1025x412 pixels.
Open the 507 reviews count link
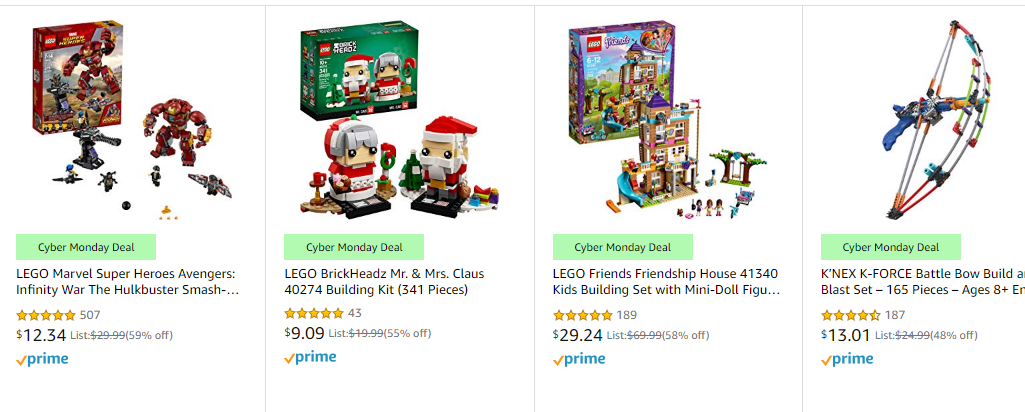(x=90, y=315)
